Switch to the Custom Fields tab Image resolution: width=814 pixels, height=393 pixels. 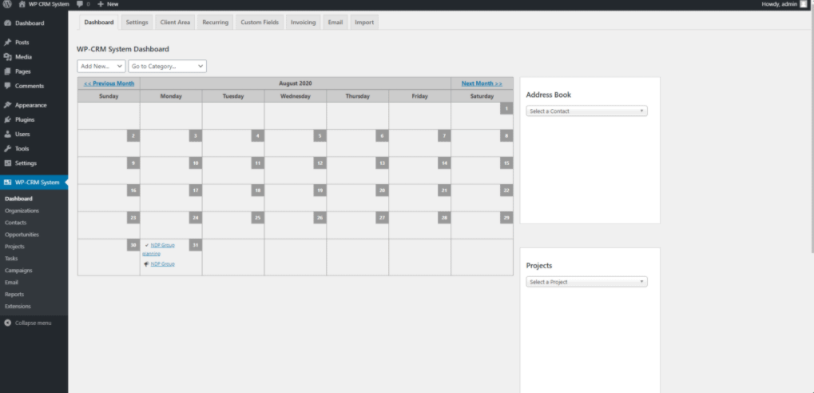coord(260,22)
